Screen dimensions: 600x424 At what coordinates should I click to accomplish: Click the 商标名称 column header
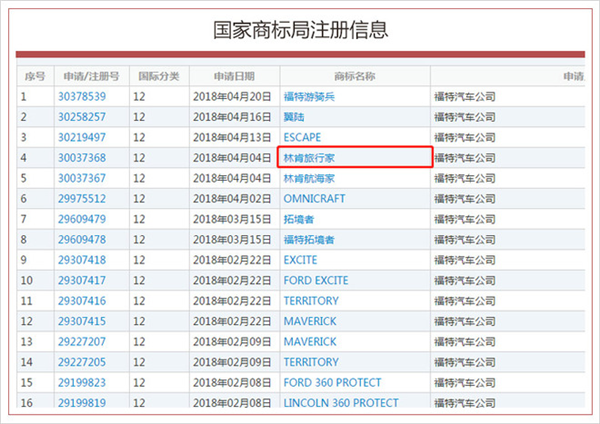tap(355, 76)
